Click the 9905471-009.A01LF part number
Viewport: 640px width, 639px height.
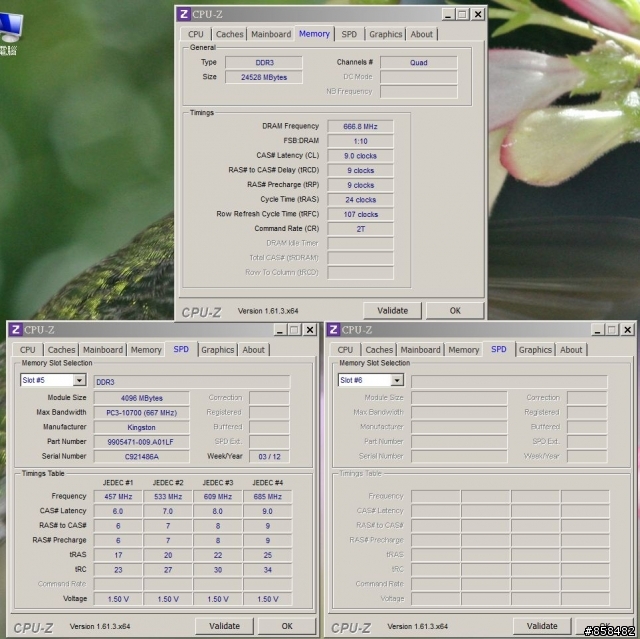point(142,442)
